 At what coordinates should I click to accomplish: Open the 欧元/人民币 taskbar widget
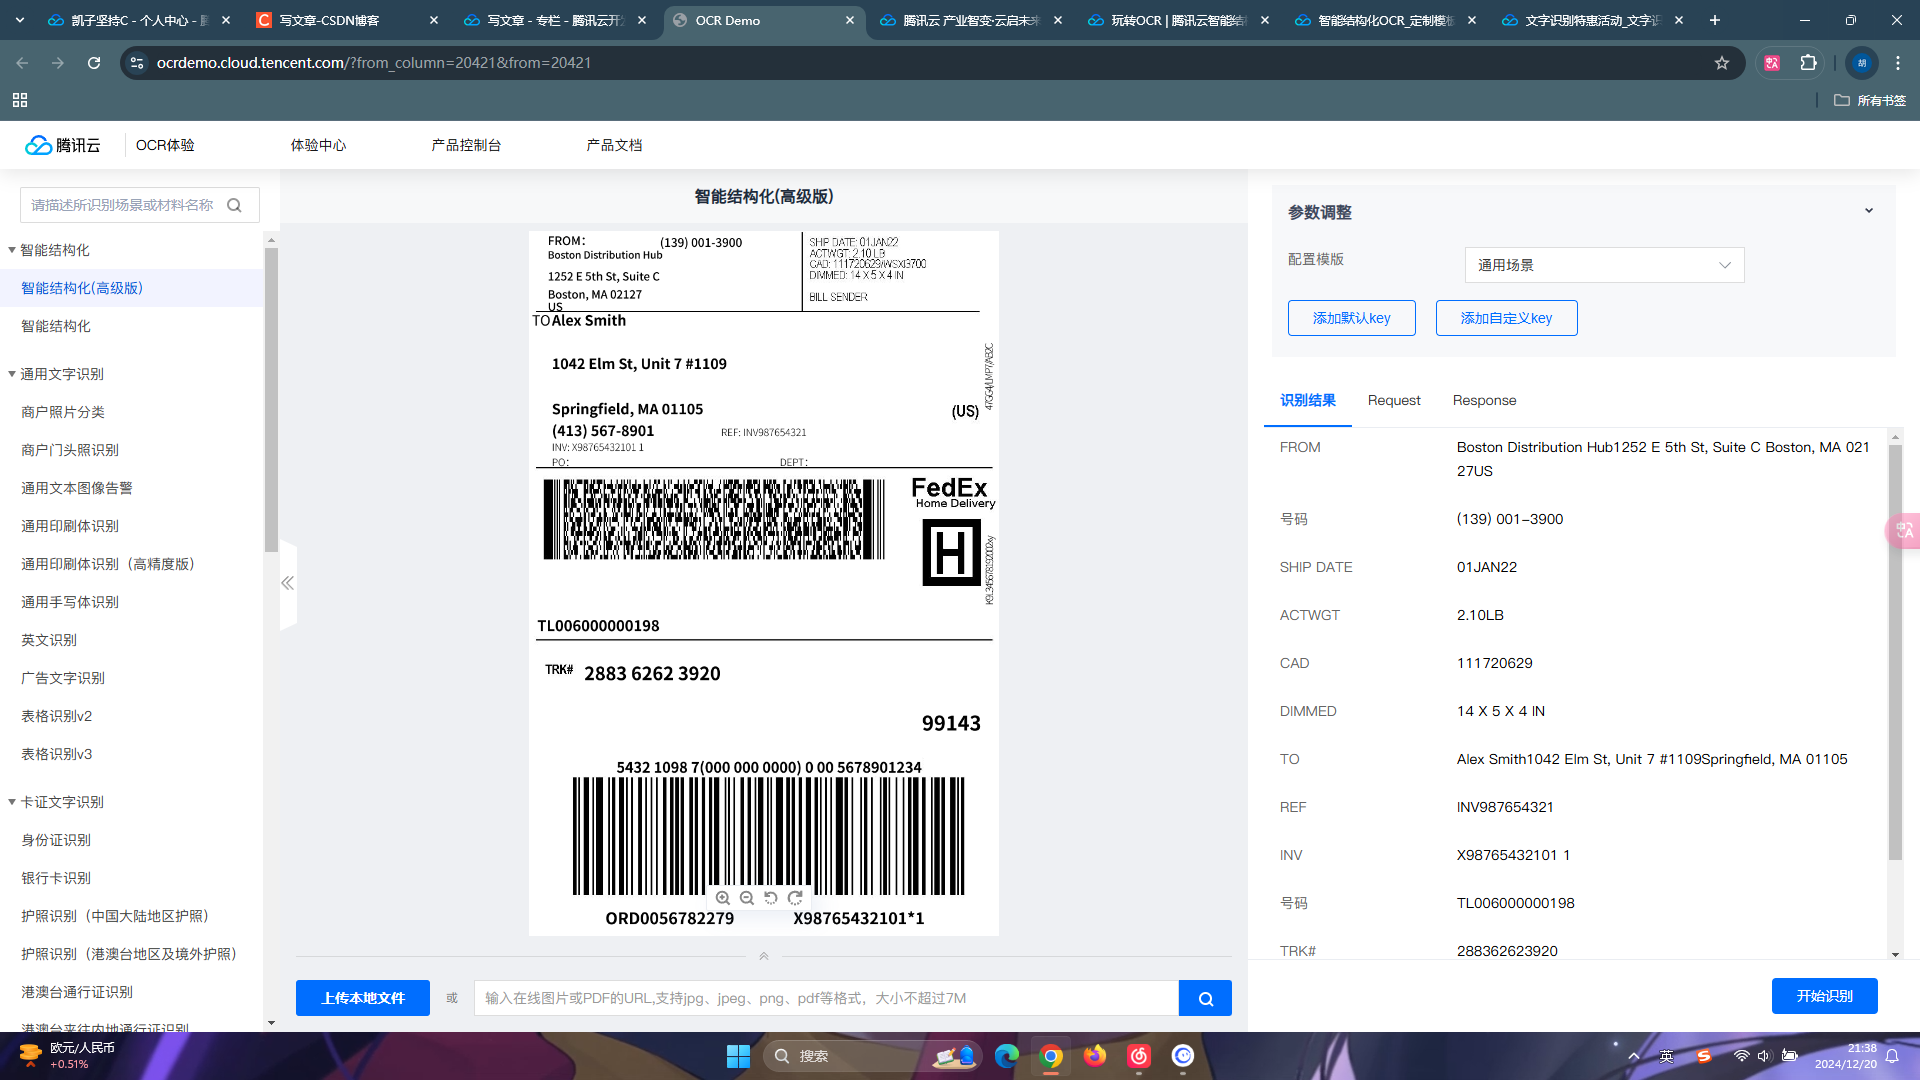(68, 1056)
